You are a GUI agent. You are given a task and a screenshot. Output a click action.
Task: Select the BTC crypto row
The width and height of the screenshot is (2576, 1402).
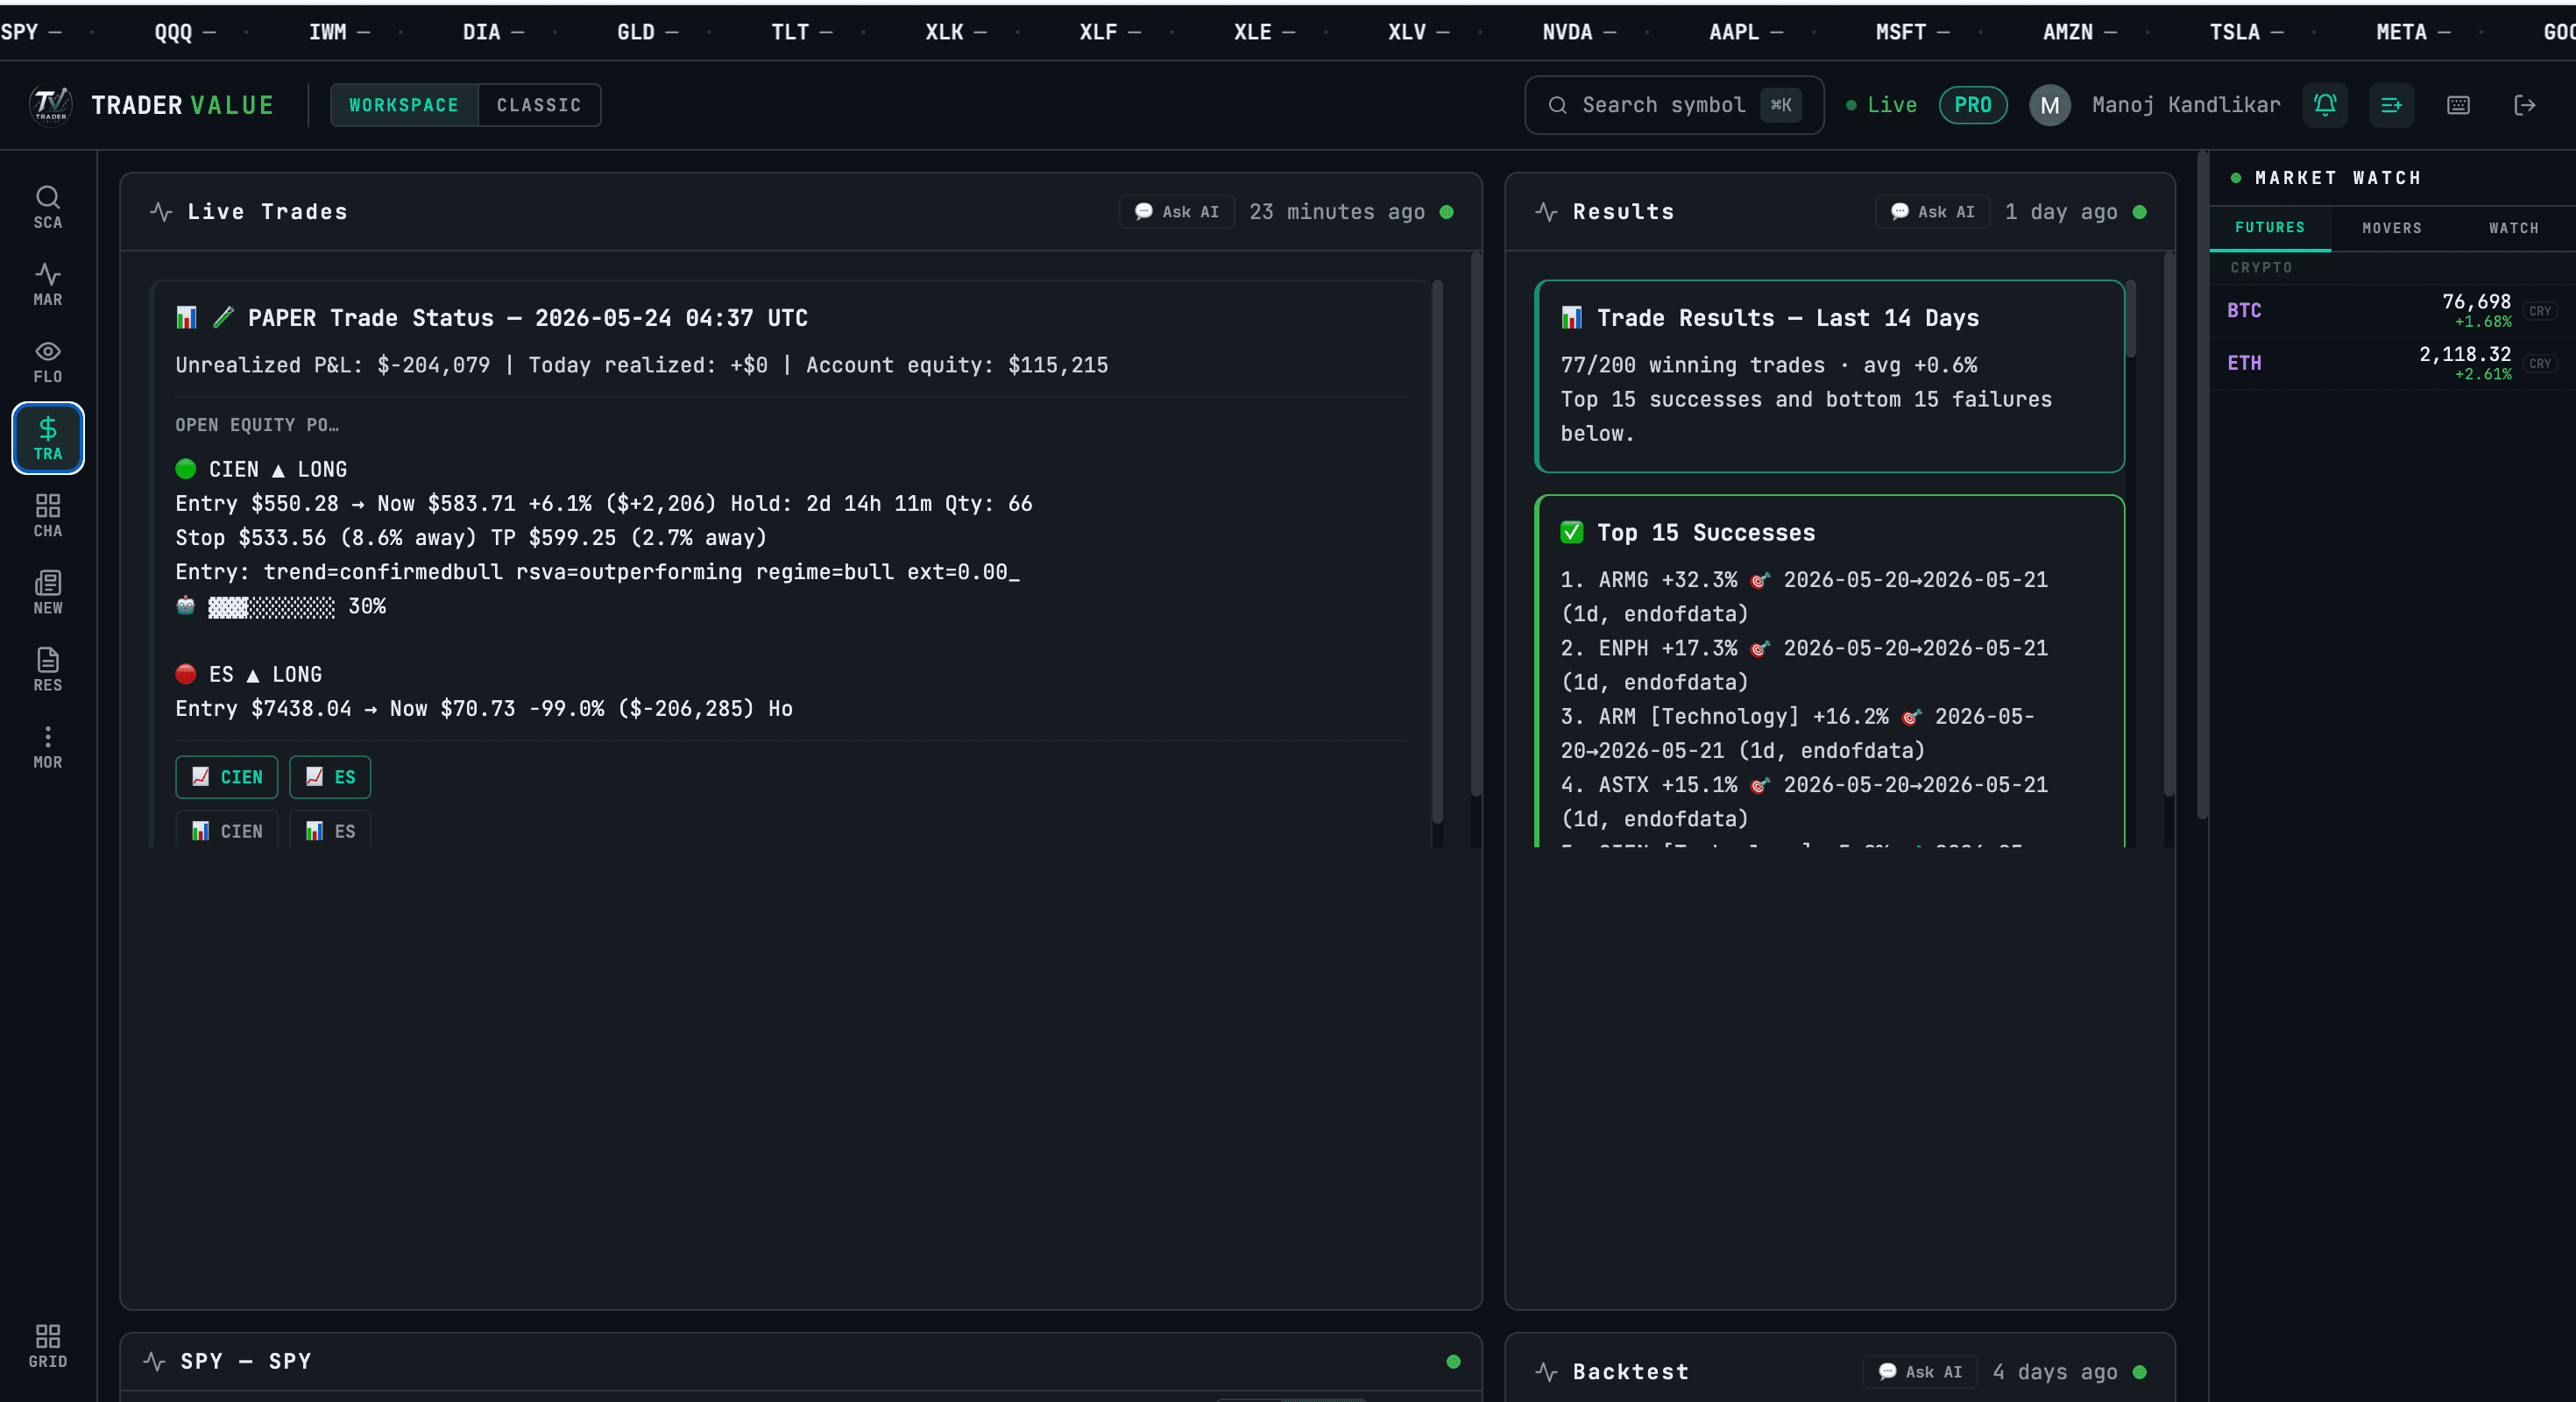(x=2392, y=310)
